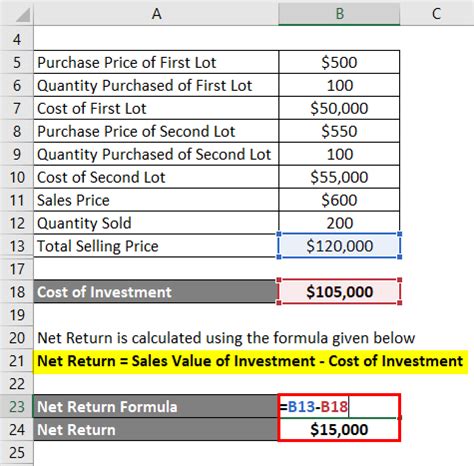Select column A header

156,13
